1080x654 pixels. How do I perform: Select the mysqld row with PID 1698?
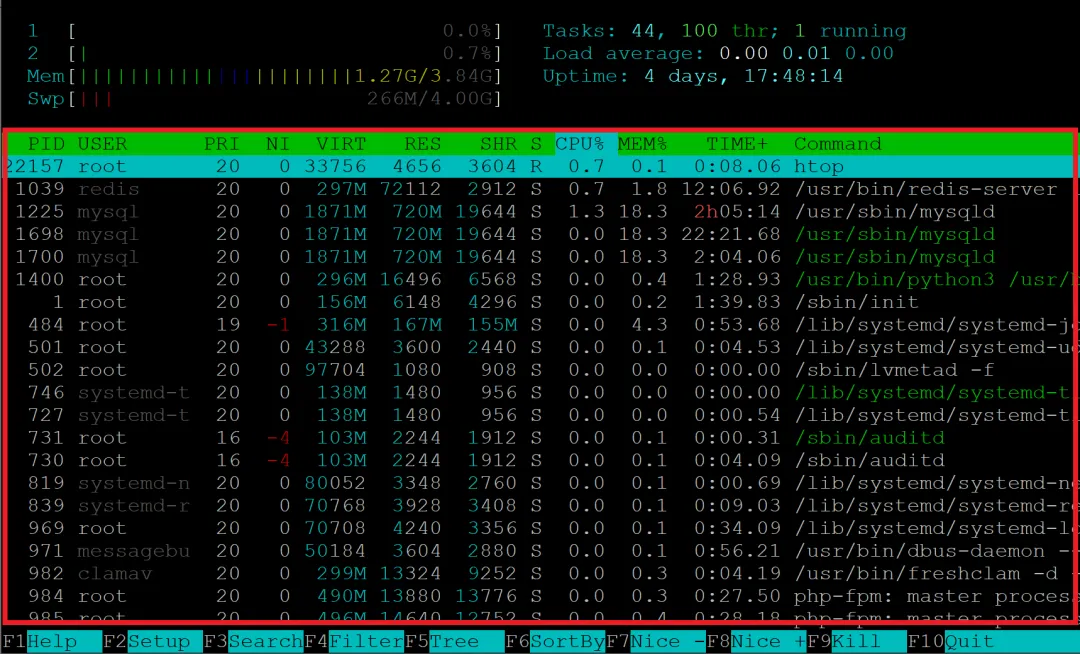point(540,235)
